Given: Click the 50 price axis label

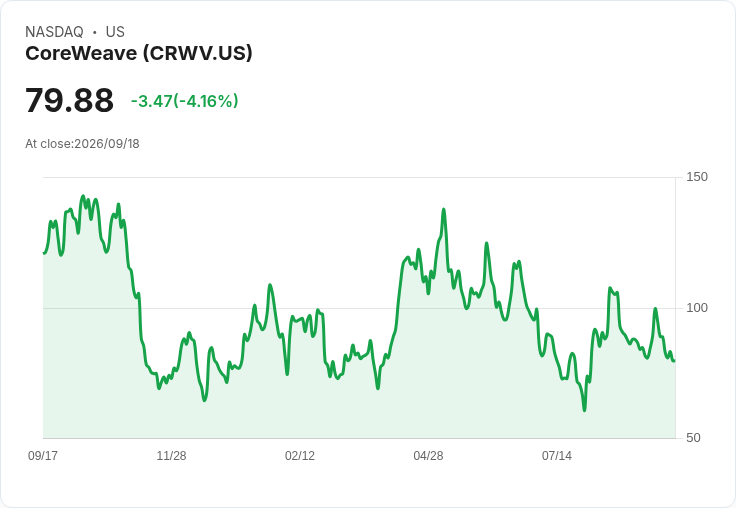Looking at the screenshot, I should pos(693,438).
